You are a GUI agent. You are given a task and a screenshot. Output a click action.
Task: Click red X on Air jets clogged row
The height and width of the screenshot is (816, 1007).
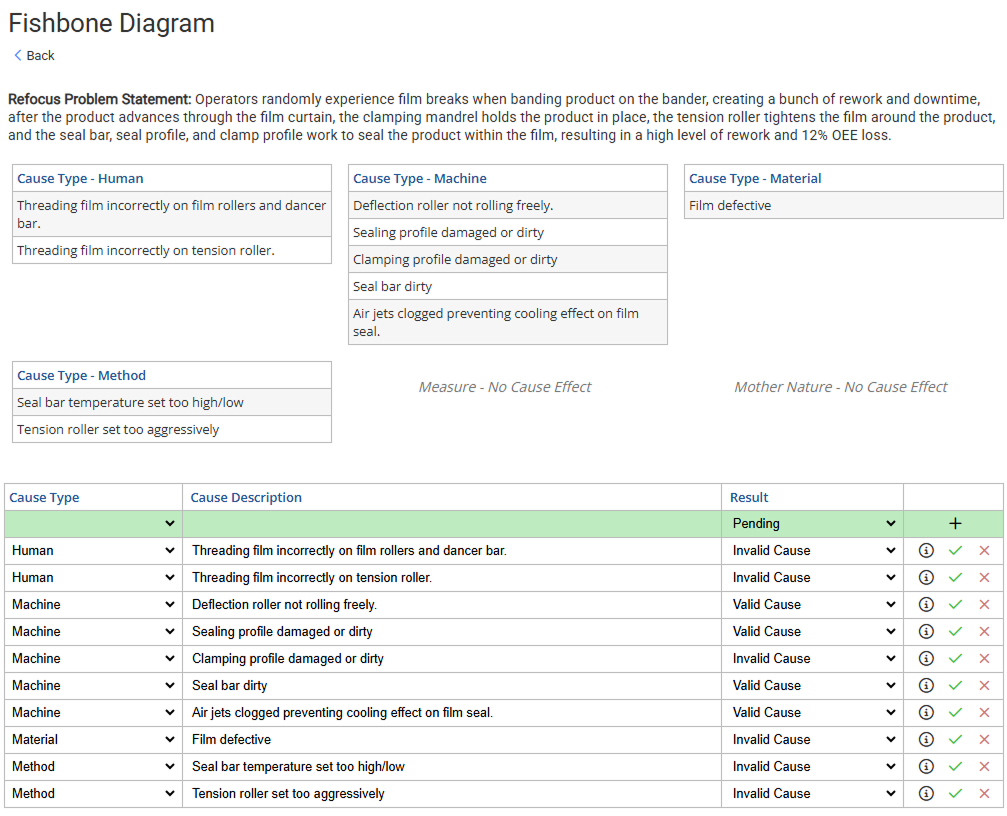(984, 713)
